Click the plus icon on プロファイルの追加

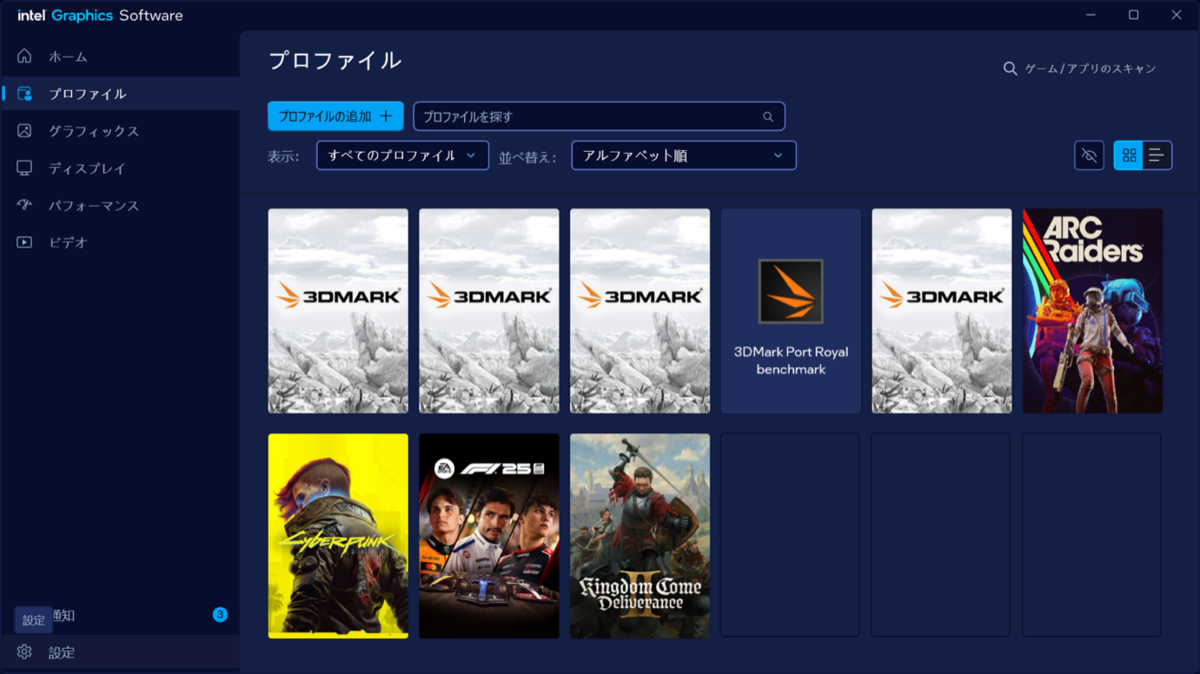point(386,116)
